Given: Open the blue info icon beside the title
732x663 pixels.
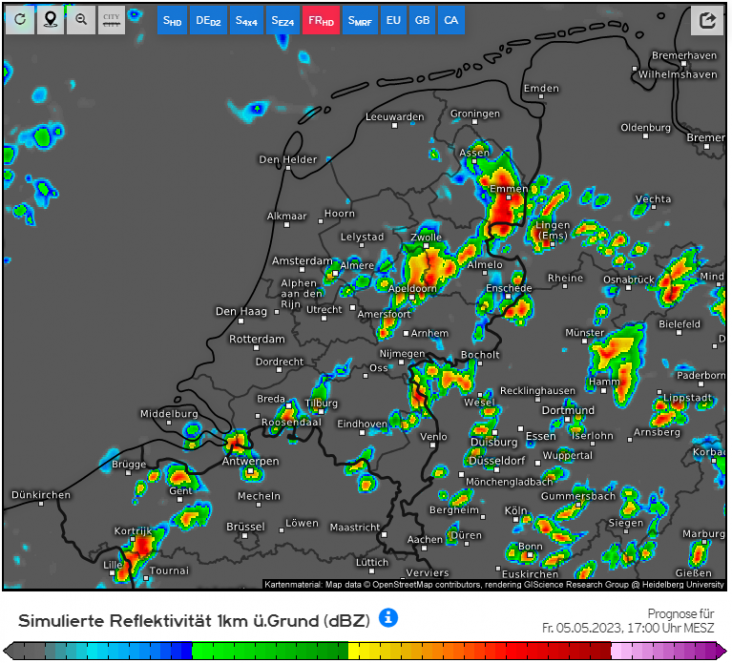Looking at the screenshot, I should click(x=388, y=618).
